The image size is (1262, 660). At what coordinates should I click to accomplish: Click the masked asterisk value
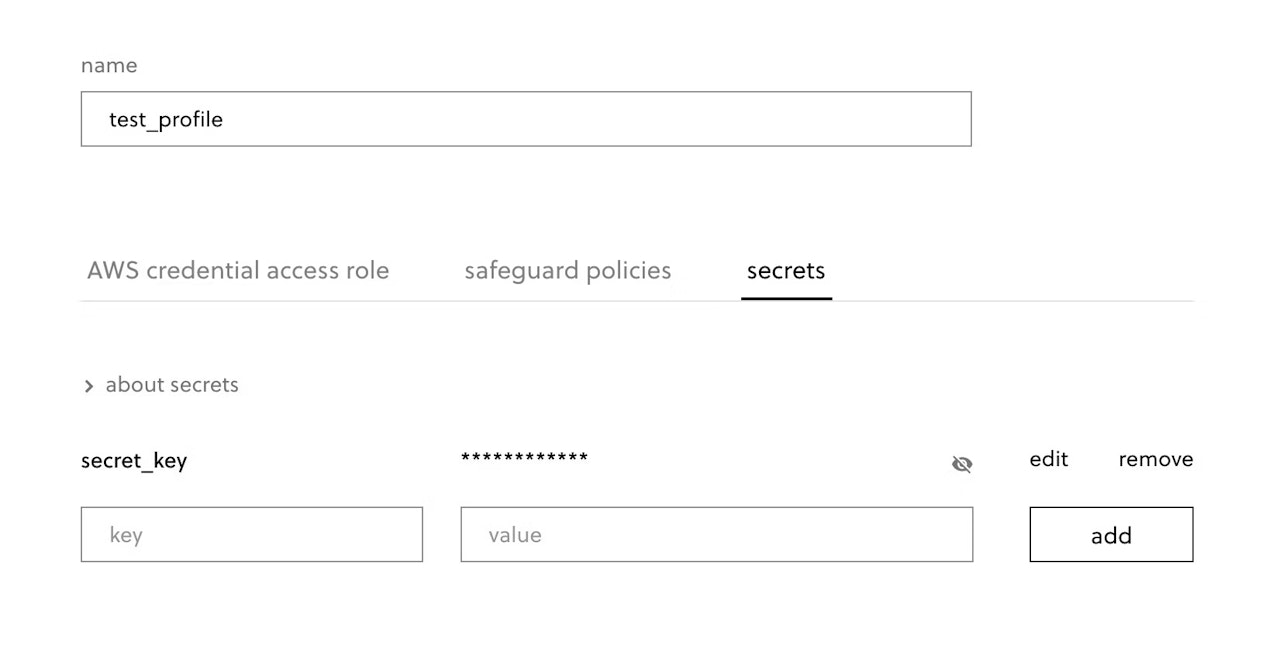point(524,459)
